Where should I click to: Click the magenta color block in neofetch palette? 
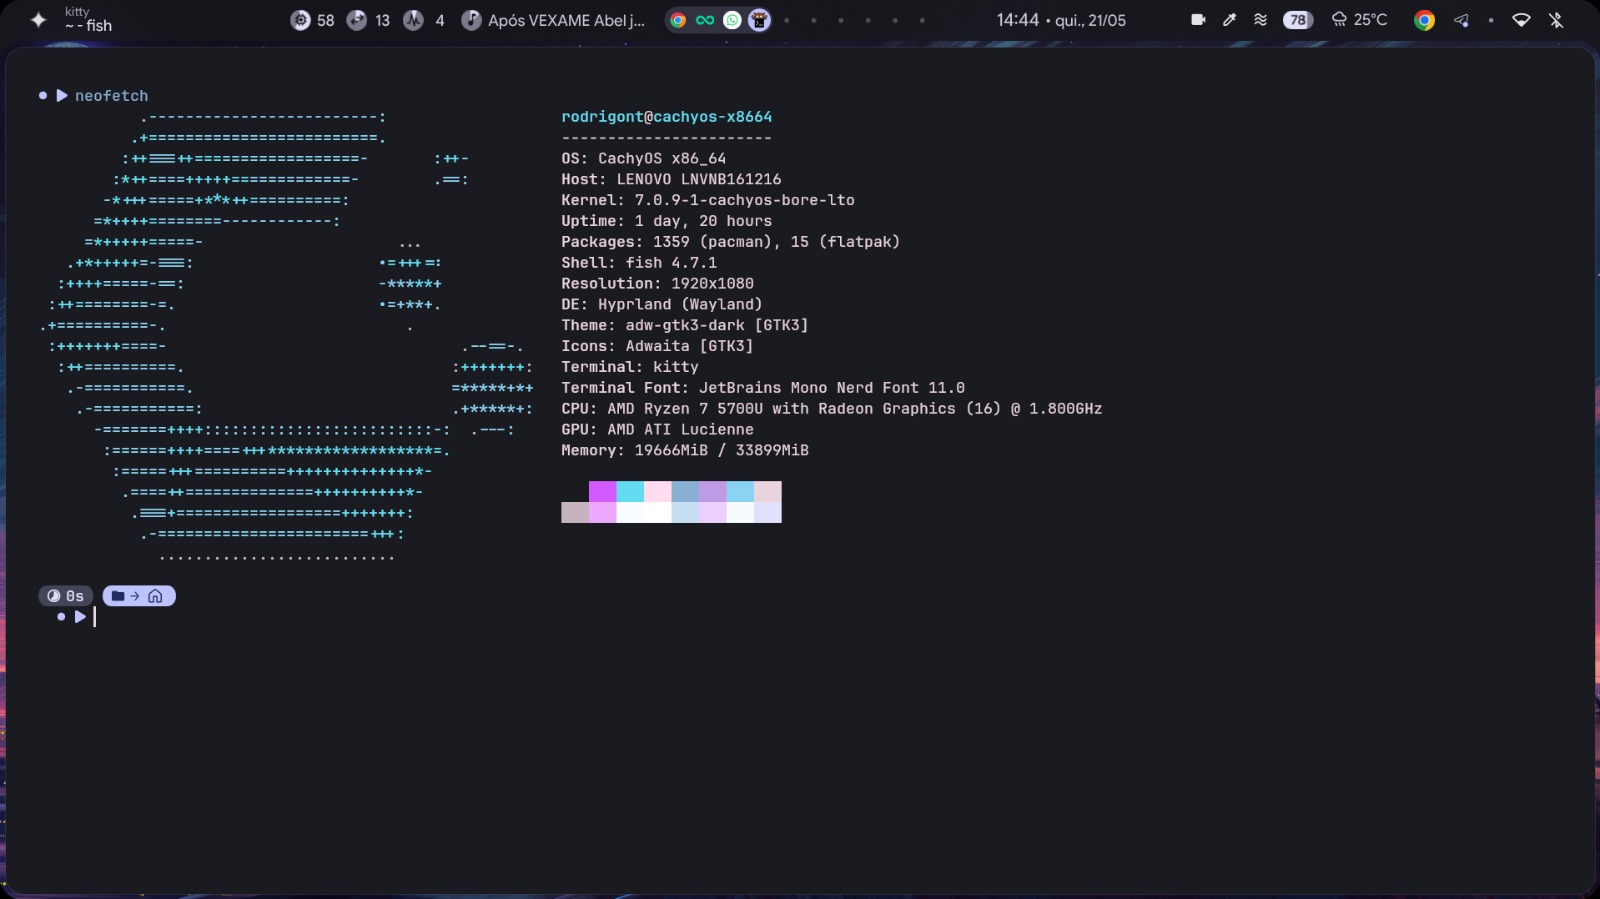(x=602, y=491)
